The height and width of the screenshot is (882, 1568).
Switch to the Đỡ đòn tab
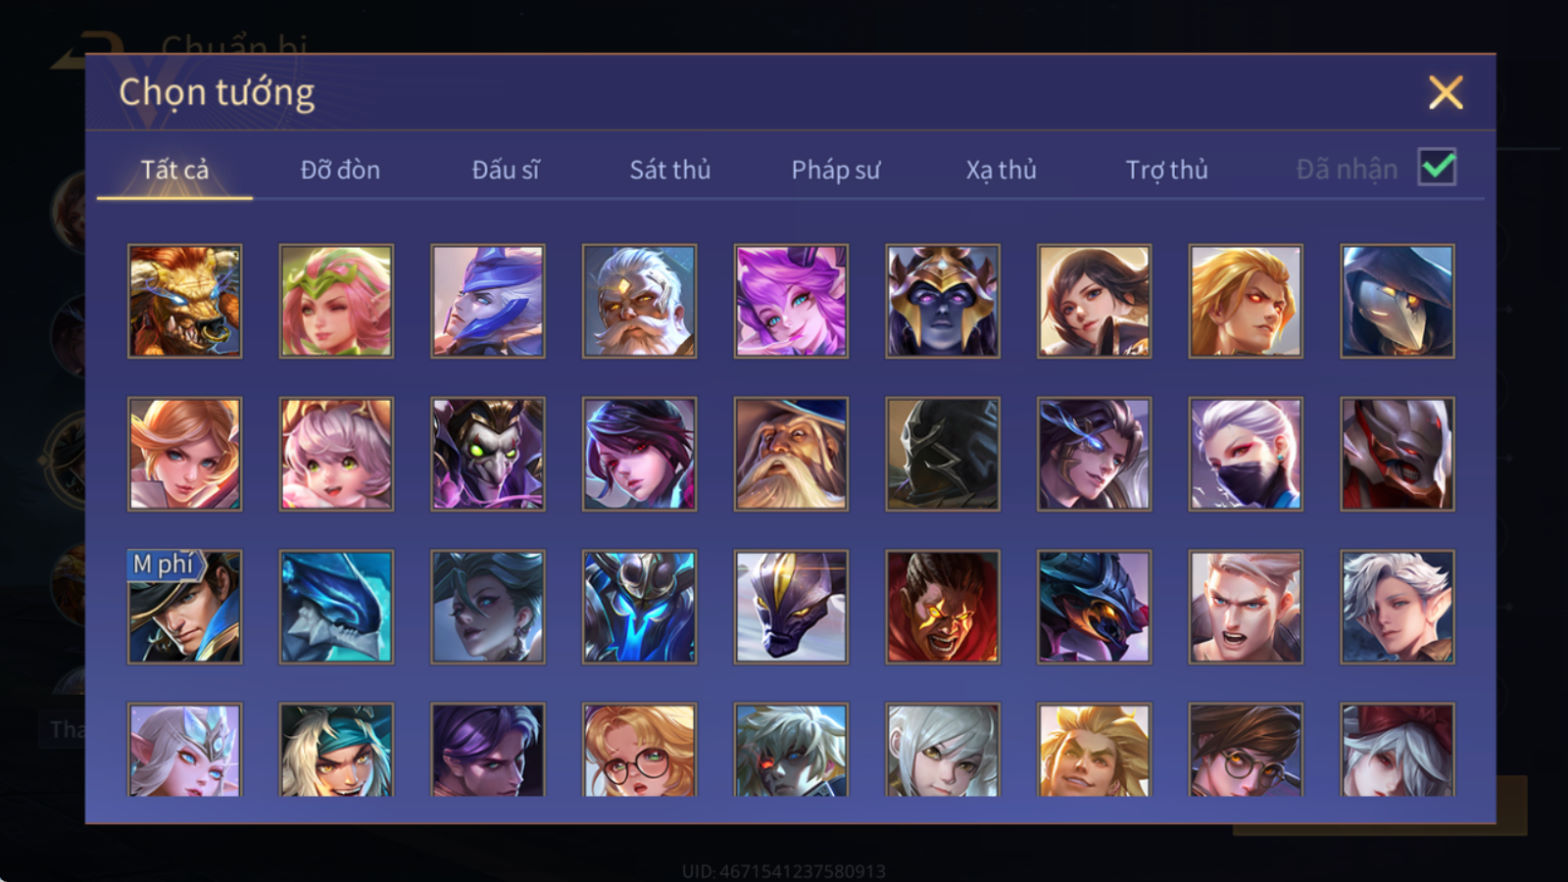pyautogui.click(x=340, y=170)
